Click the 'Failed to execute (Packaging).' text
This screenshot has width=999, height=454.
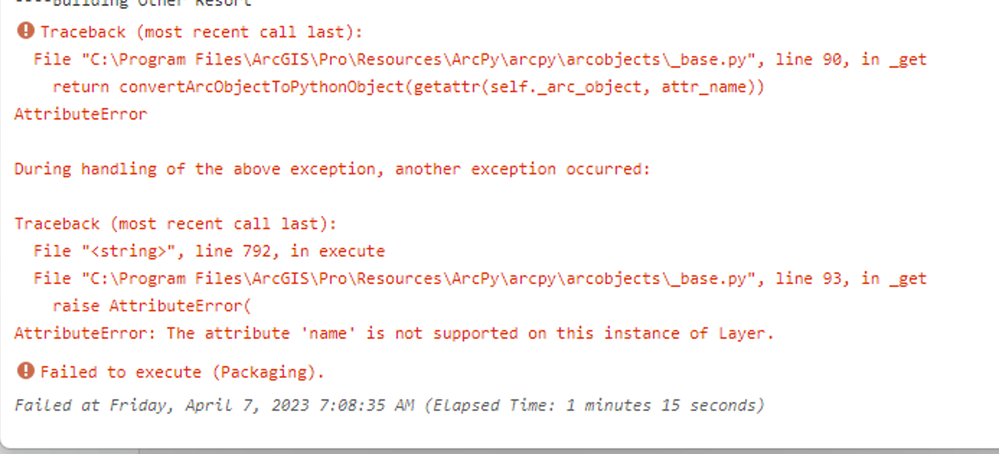[182, 372]
